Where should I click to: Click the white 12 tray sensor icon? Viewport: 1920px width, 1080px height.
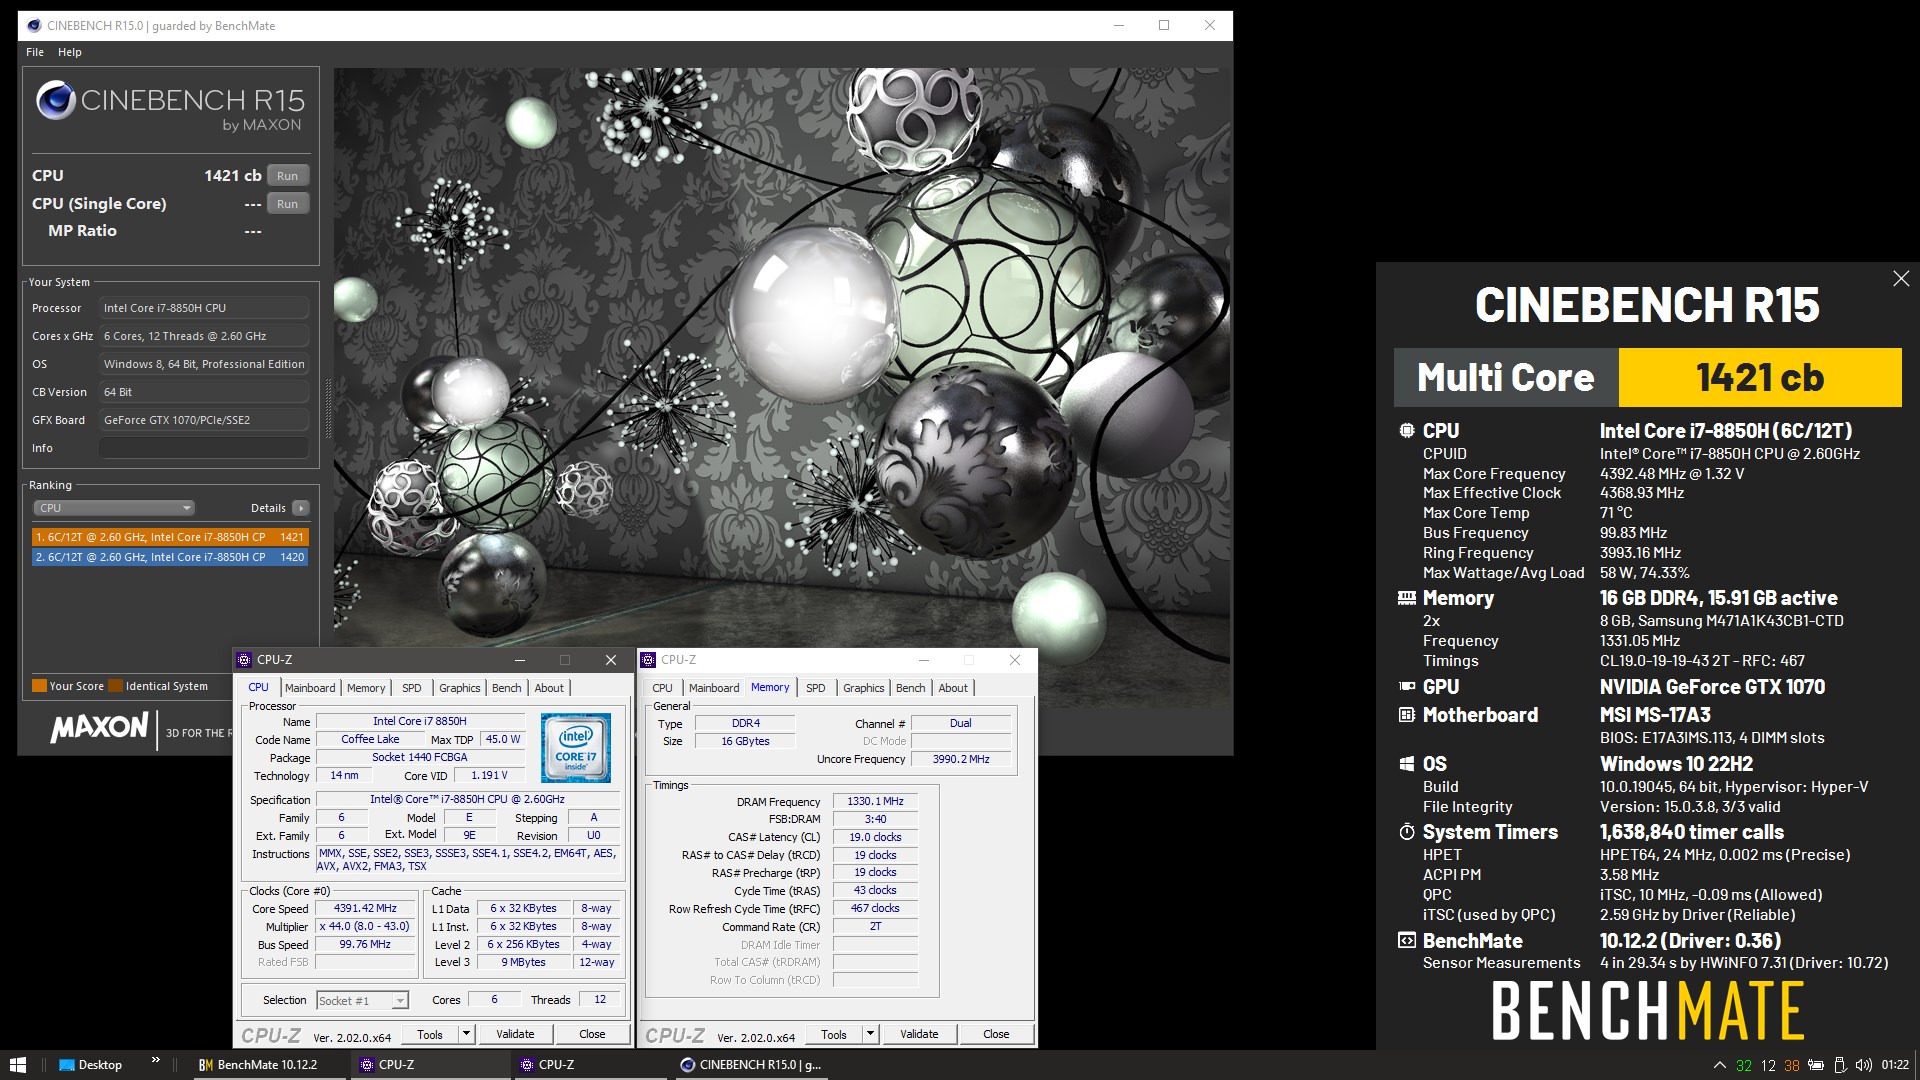tap(1768, 1066)
